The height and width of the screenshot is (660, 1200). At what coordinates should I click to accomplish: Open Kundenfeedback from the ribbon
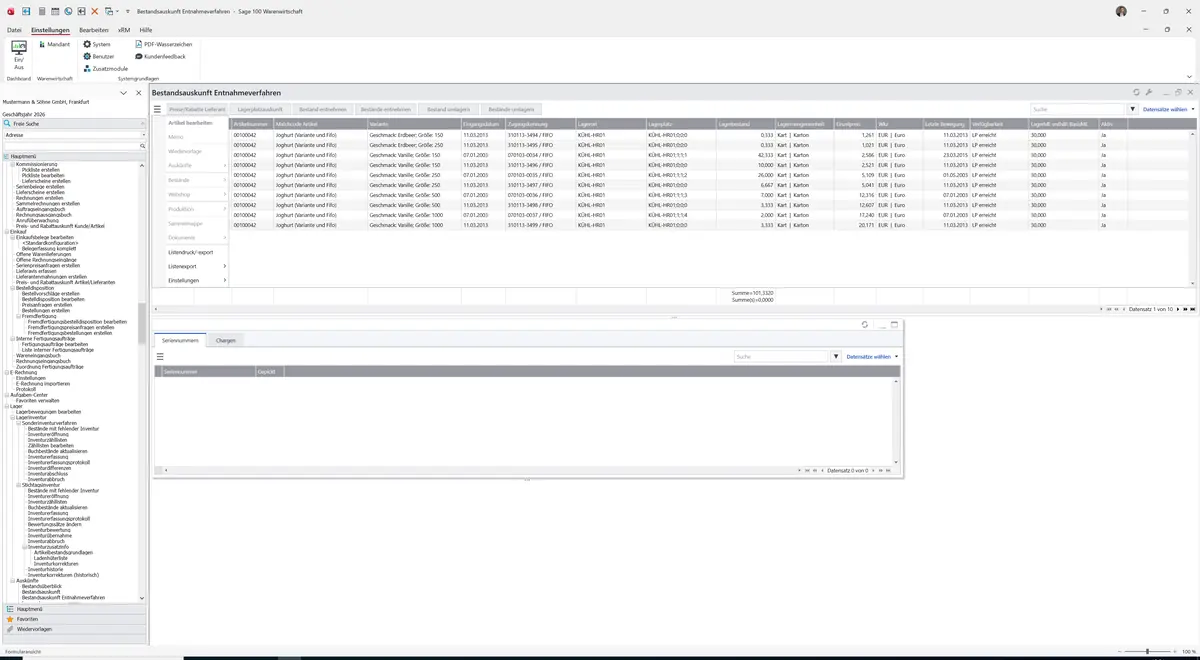coord(160,56)
